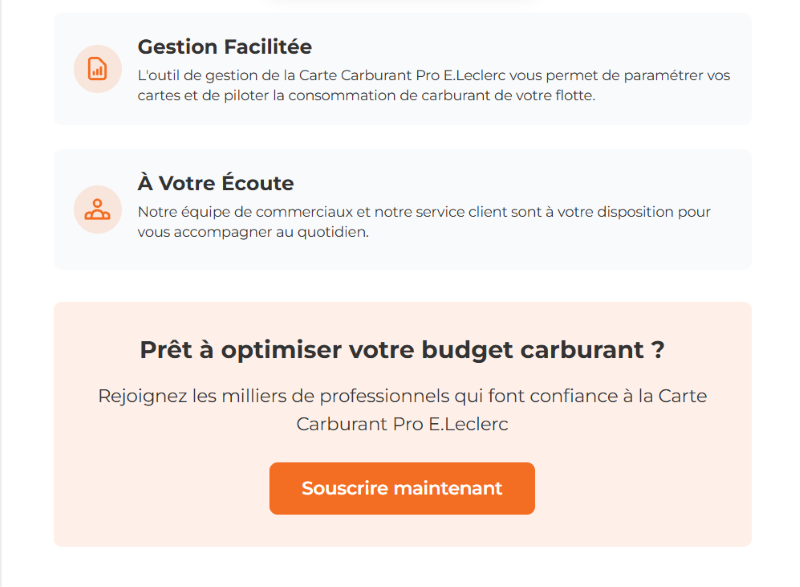Click the line starting "Notre équipe de commerciaux"
The height and width of the screenshot is (587, 800).
424,212
